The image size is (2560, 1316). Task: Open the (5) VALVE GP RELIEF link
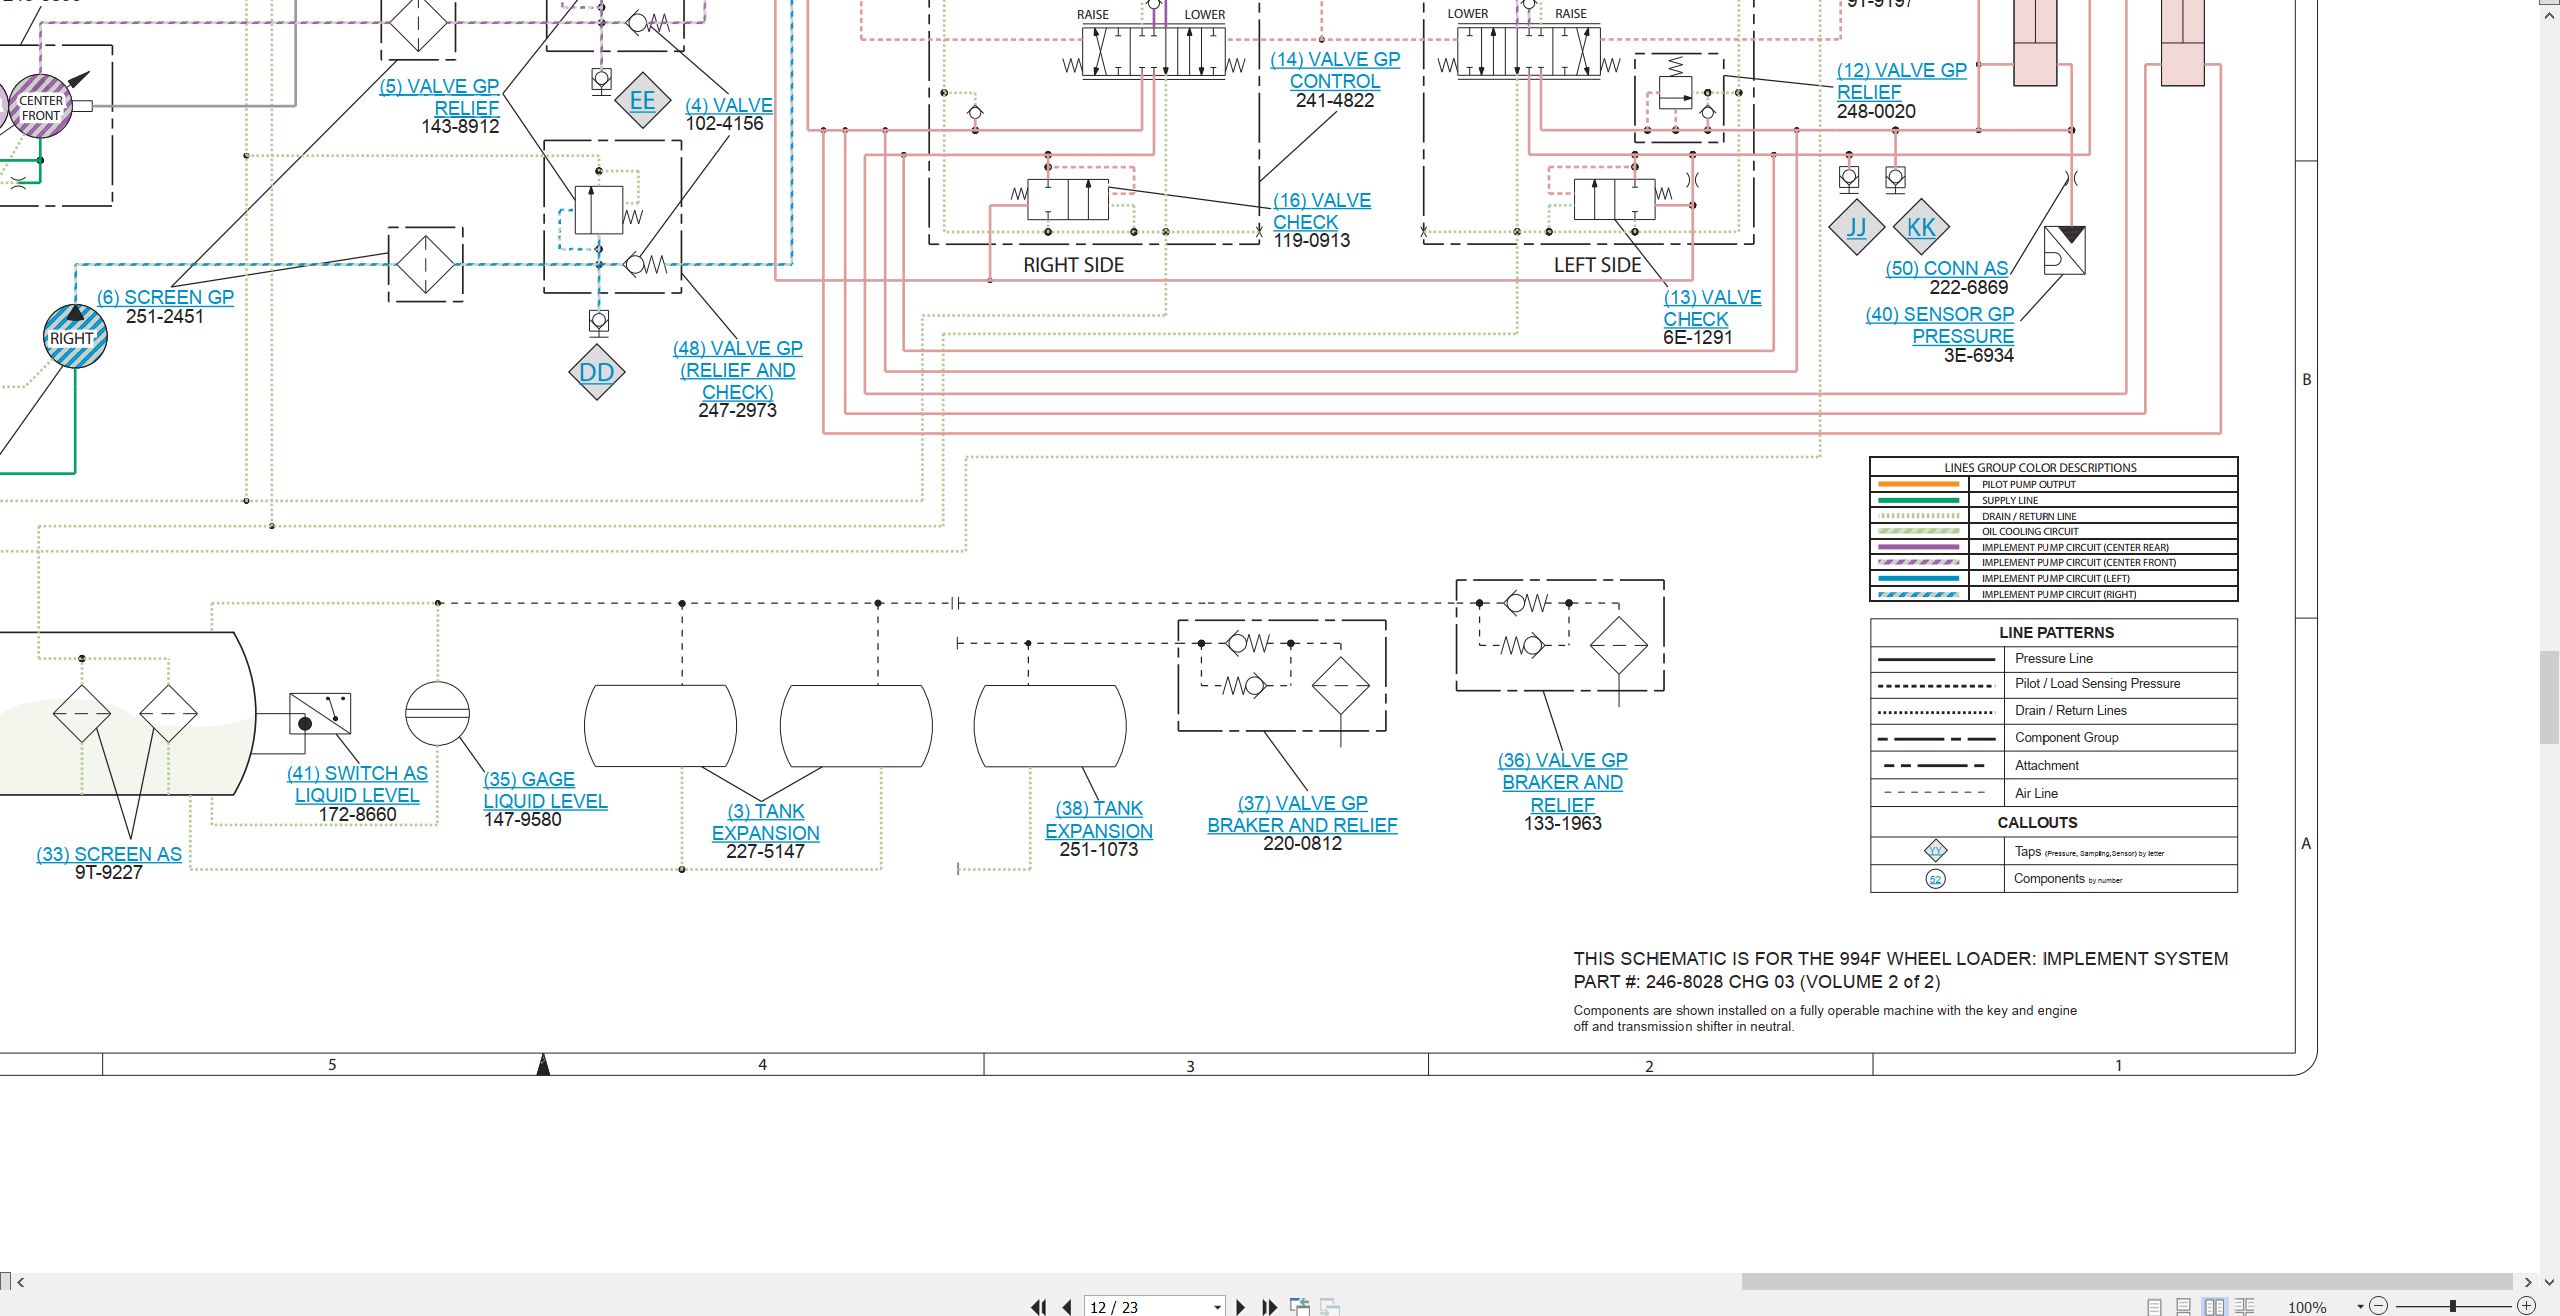point(439,97)
